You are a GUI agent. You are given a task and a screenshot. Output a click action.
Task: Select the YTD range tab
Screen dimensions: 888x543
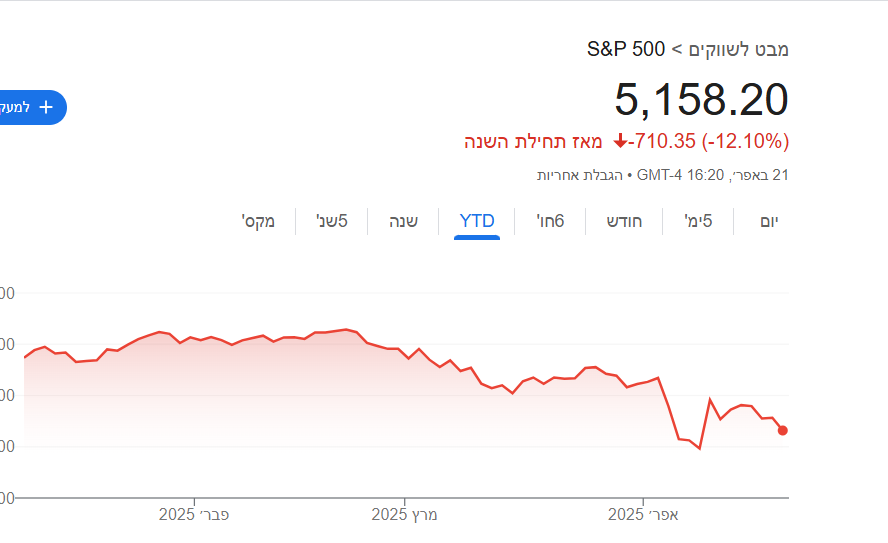[477, 221]
